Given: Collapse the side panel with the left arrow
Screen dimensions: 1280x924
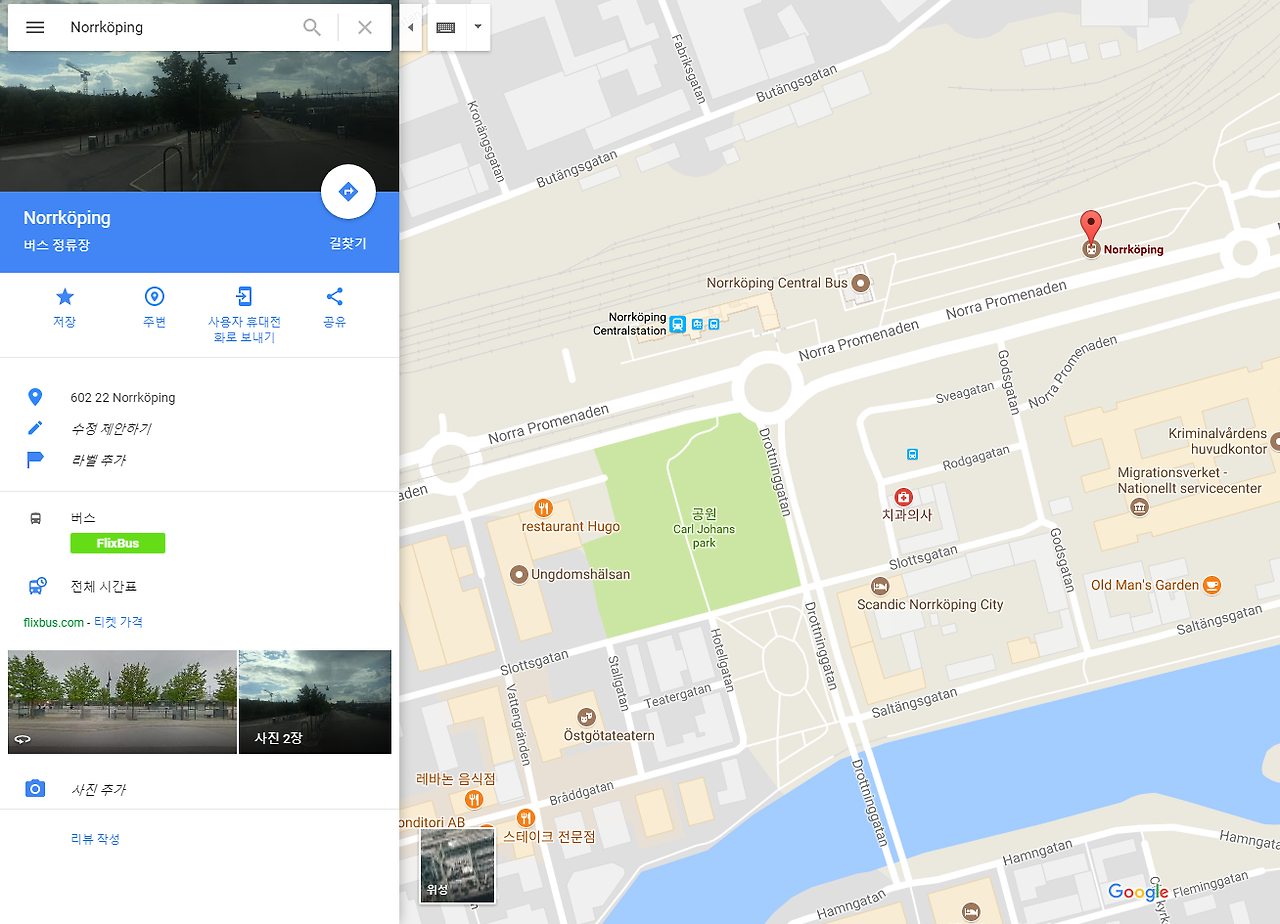Looking at the screenshot, I should click(x=410, y=28).
